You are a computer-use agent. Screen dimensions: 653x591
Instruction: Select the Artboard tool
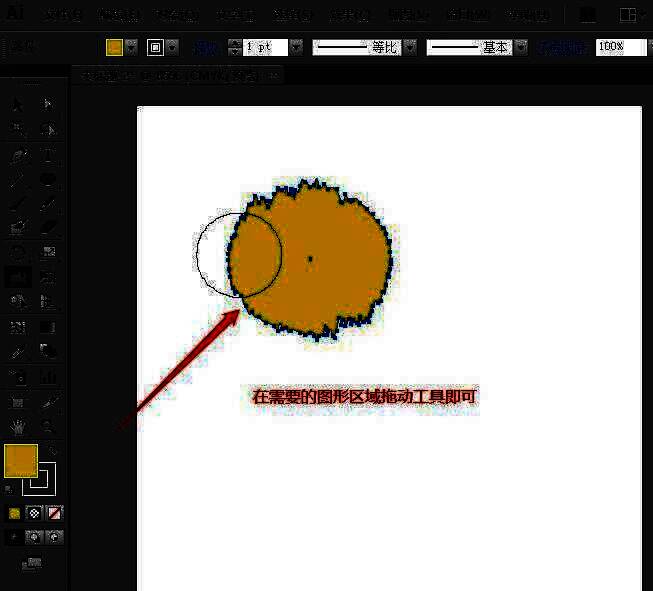(17, 402)
